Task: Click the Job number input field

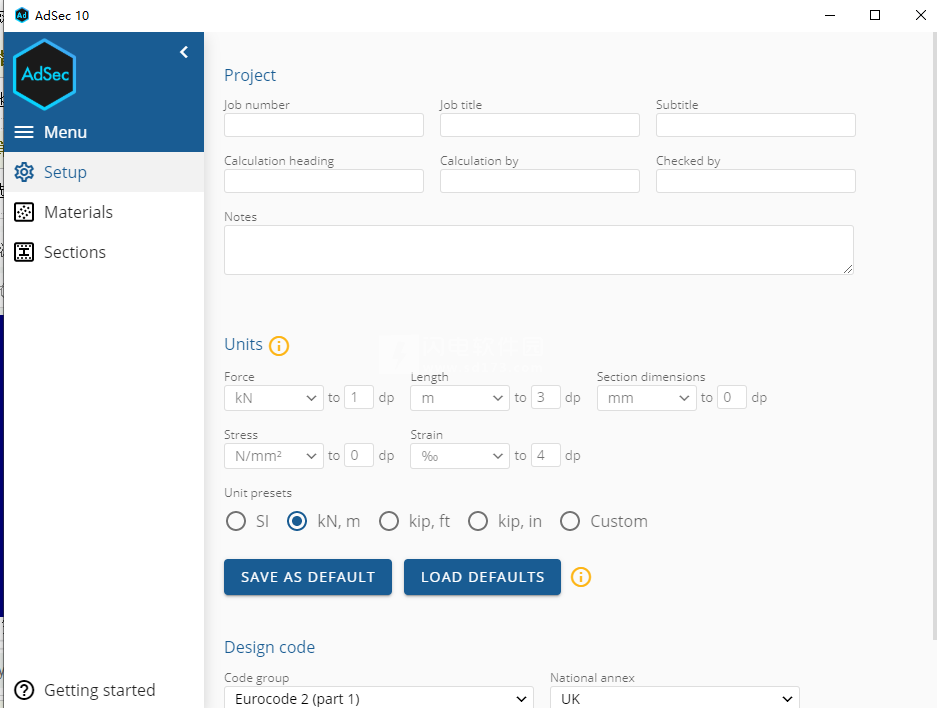Action: tap(324, 125)
